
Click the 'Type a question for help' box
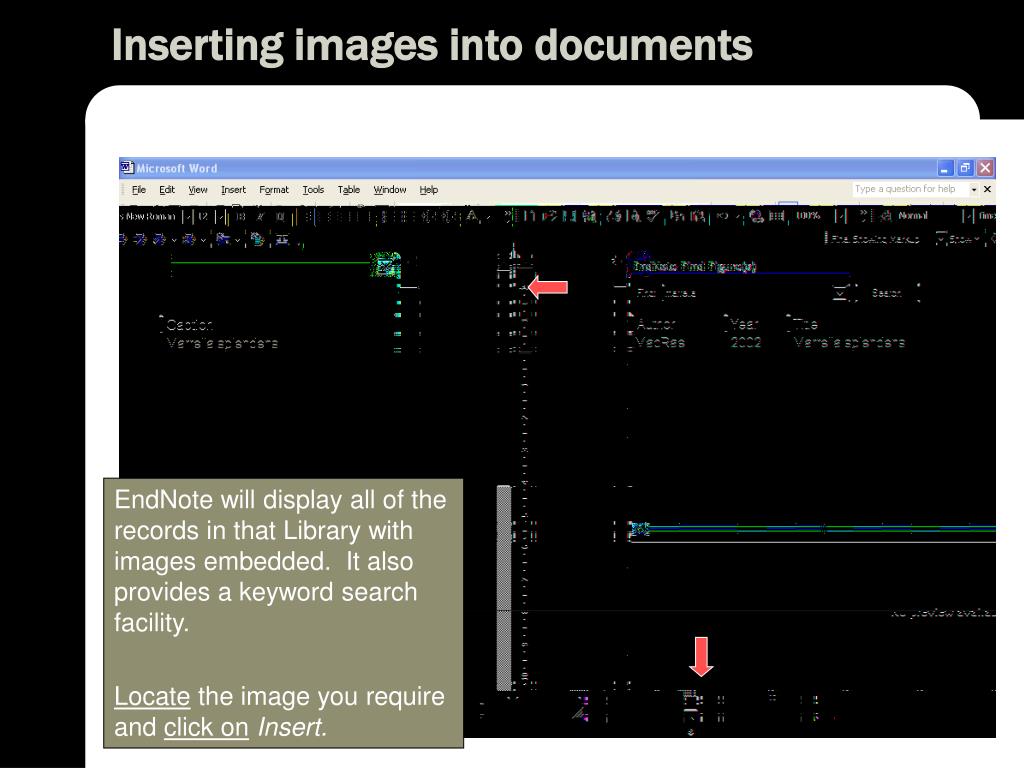tap(909, 189)
